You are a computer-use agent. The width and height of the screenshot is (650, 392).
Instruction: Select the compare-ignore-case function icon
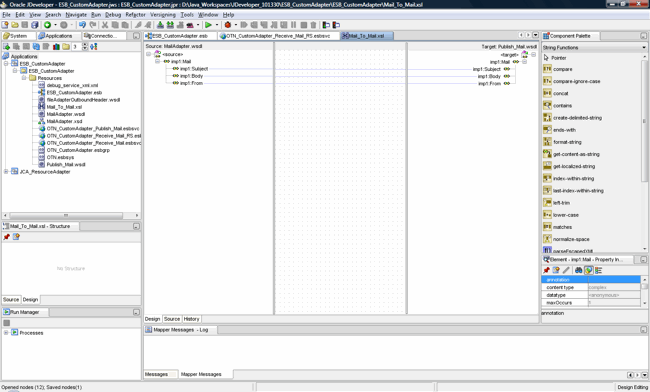pos(547,81)
